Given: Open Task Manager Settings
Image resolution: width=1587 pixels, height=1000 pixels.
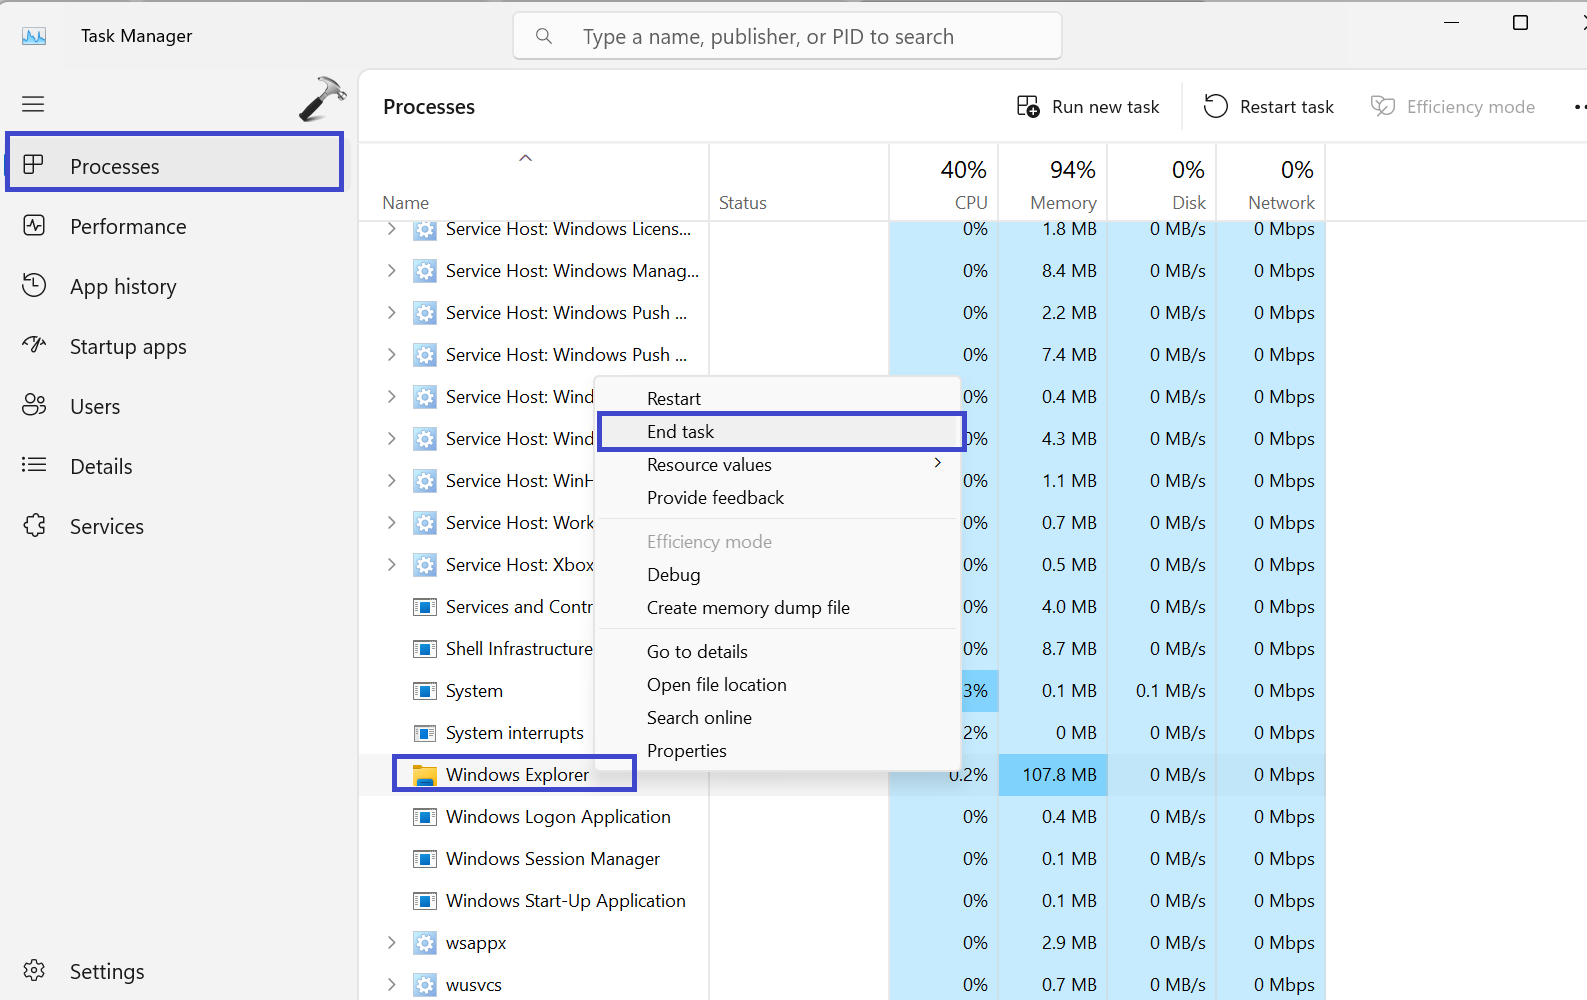Looking at the screenshot, I should coord(106,971).
